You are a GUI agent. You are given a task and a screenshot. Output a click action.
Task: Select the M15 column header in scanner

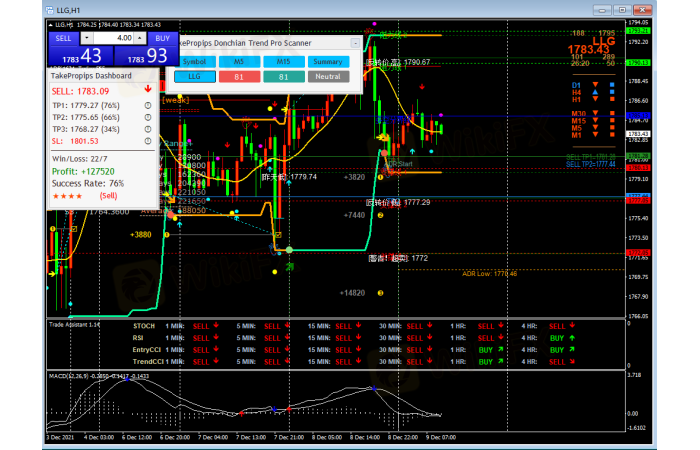[283, 61]
